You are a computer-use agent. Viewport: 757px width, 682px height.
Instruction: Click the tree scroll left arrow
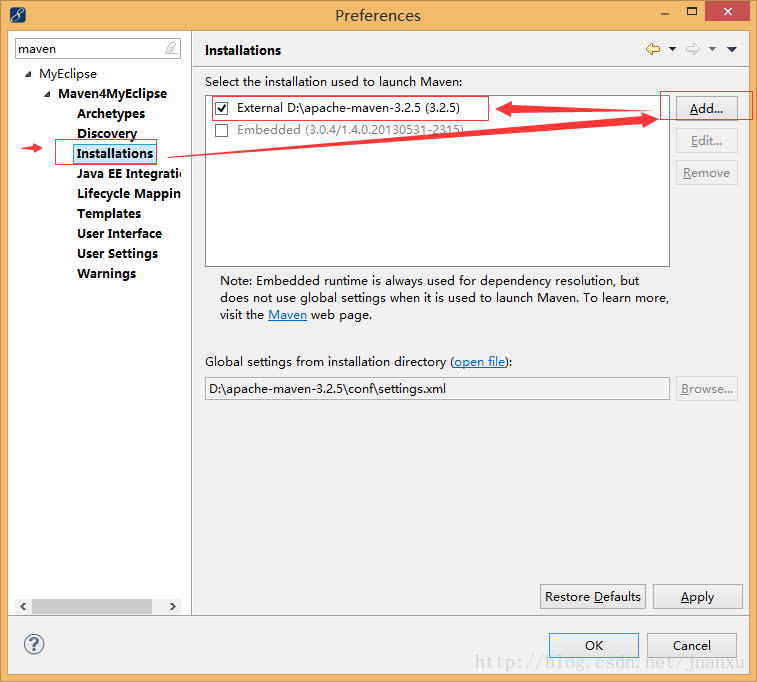(x=23, y=606)
